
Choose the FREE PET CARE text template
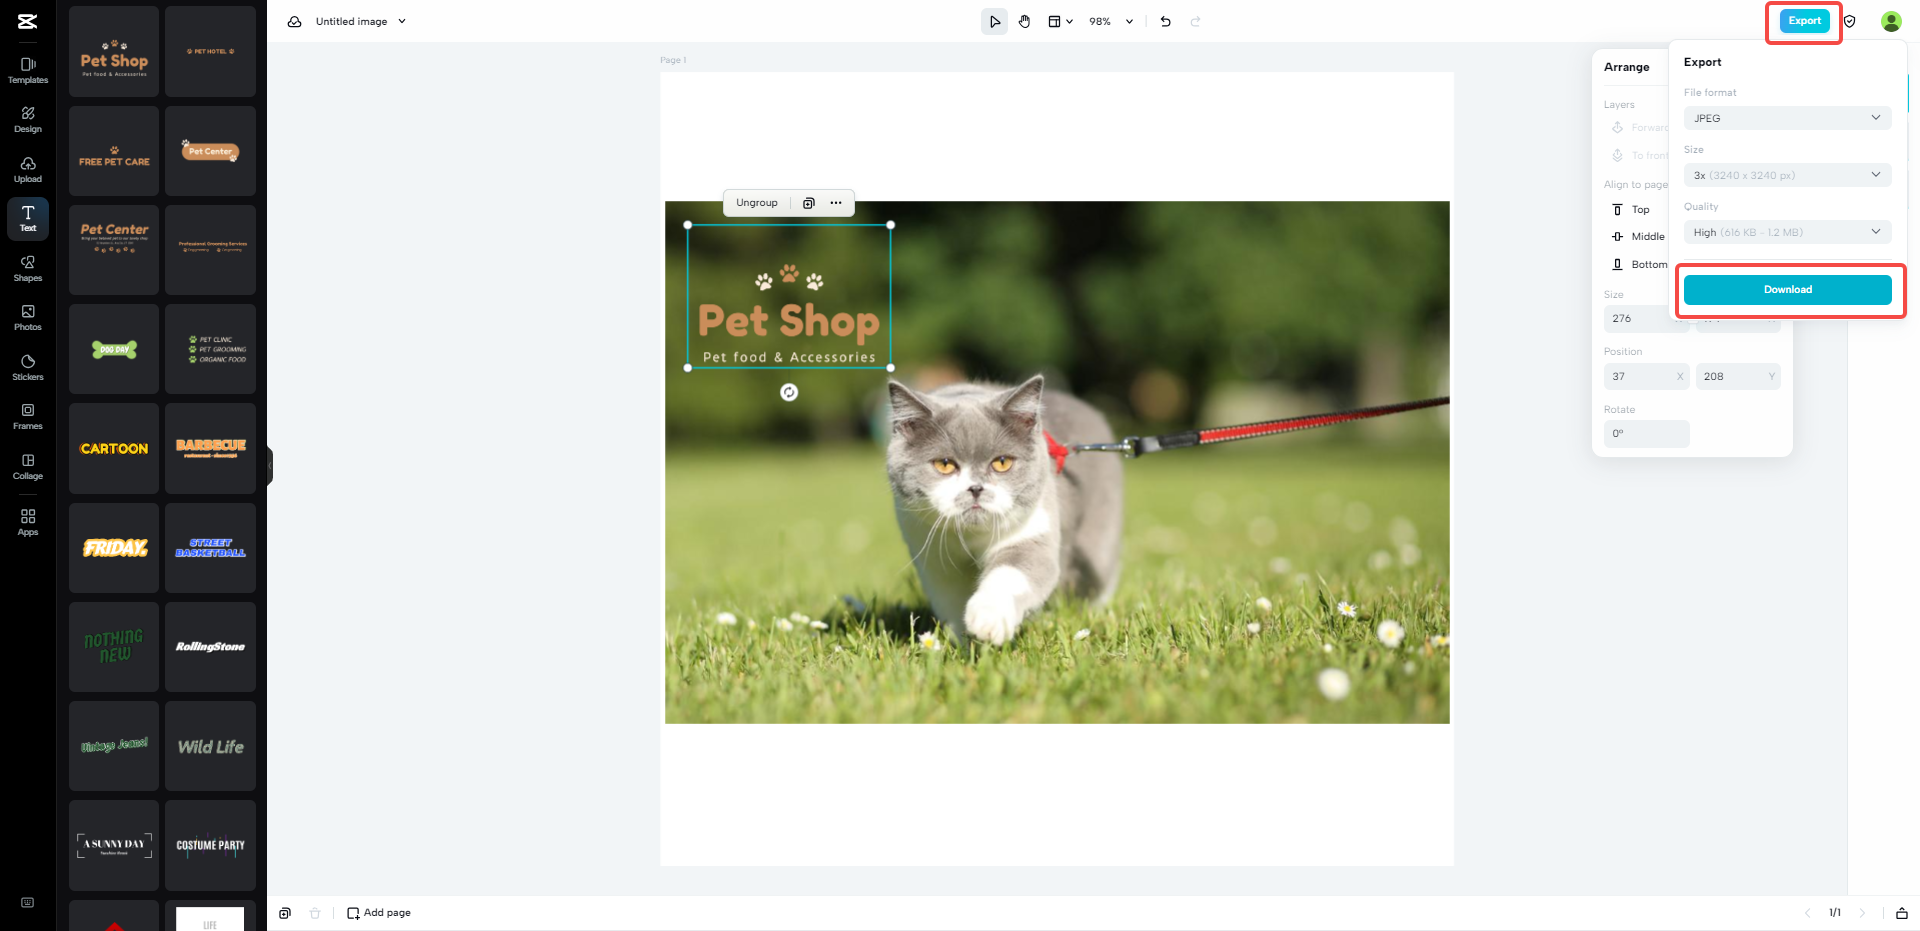[x=114, y=151]
